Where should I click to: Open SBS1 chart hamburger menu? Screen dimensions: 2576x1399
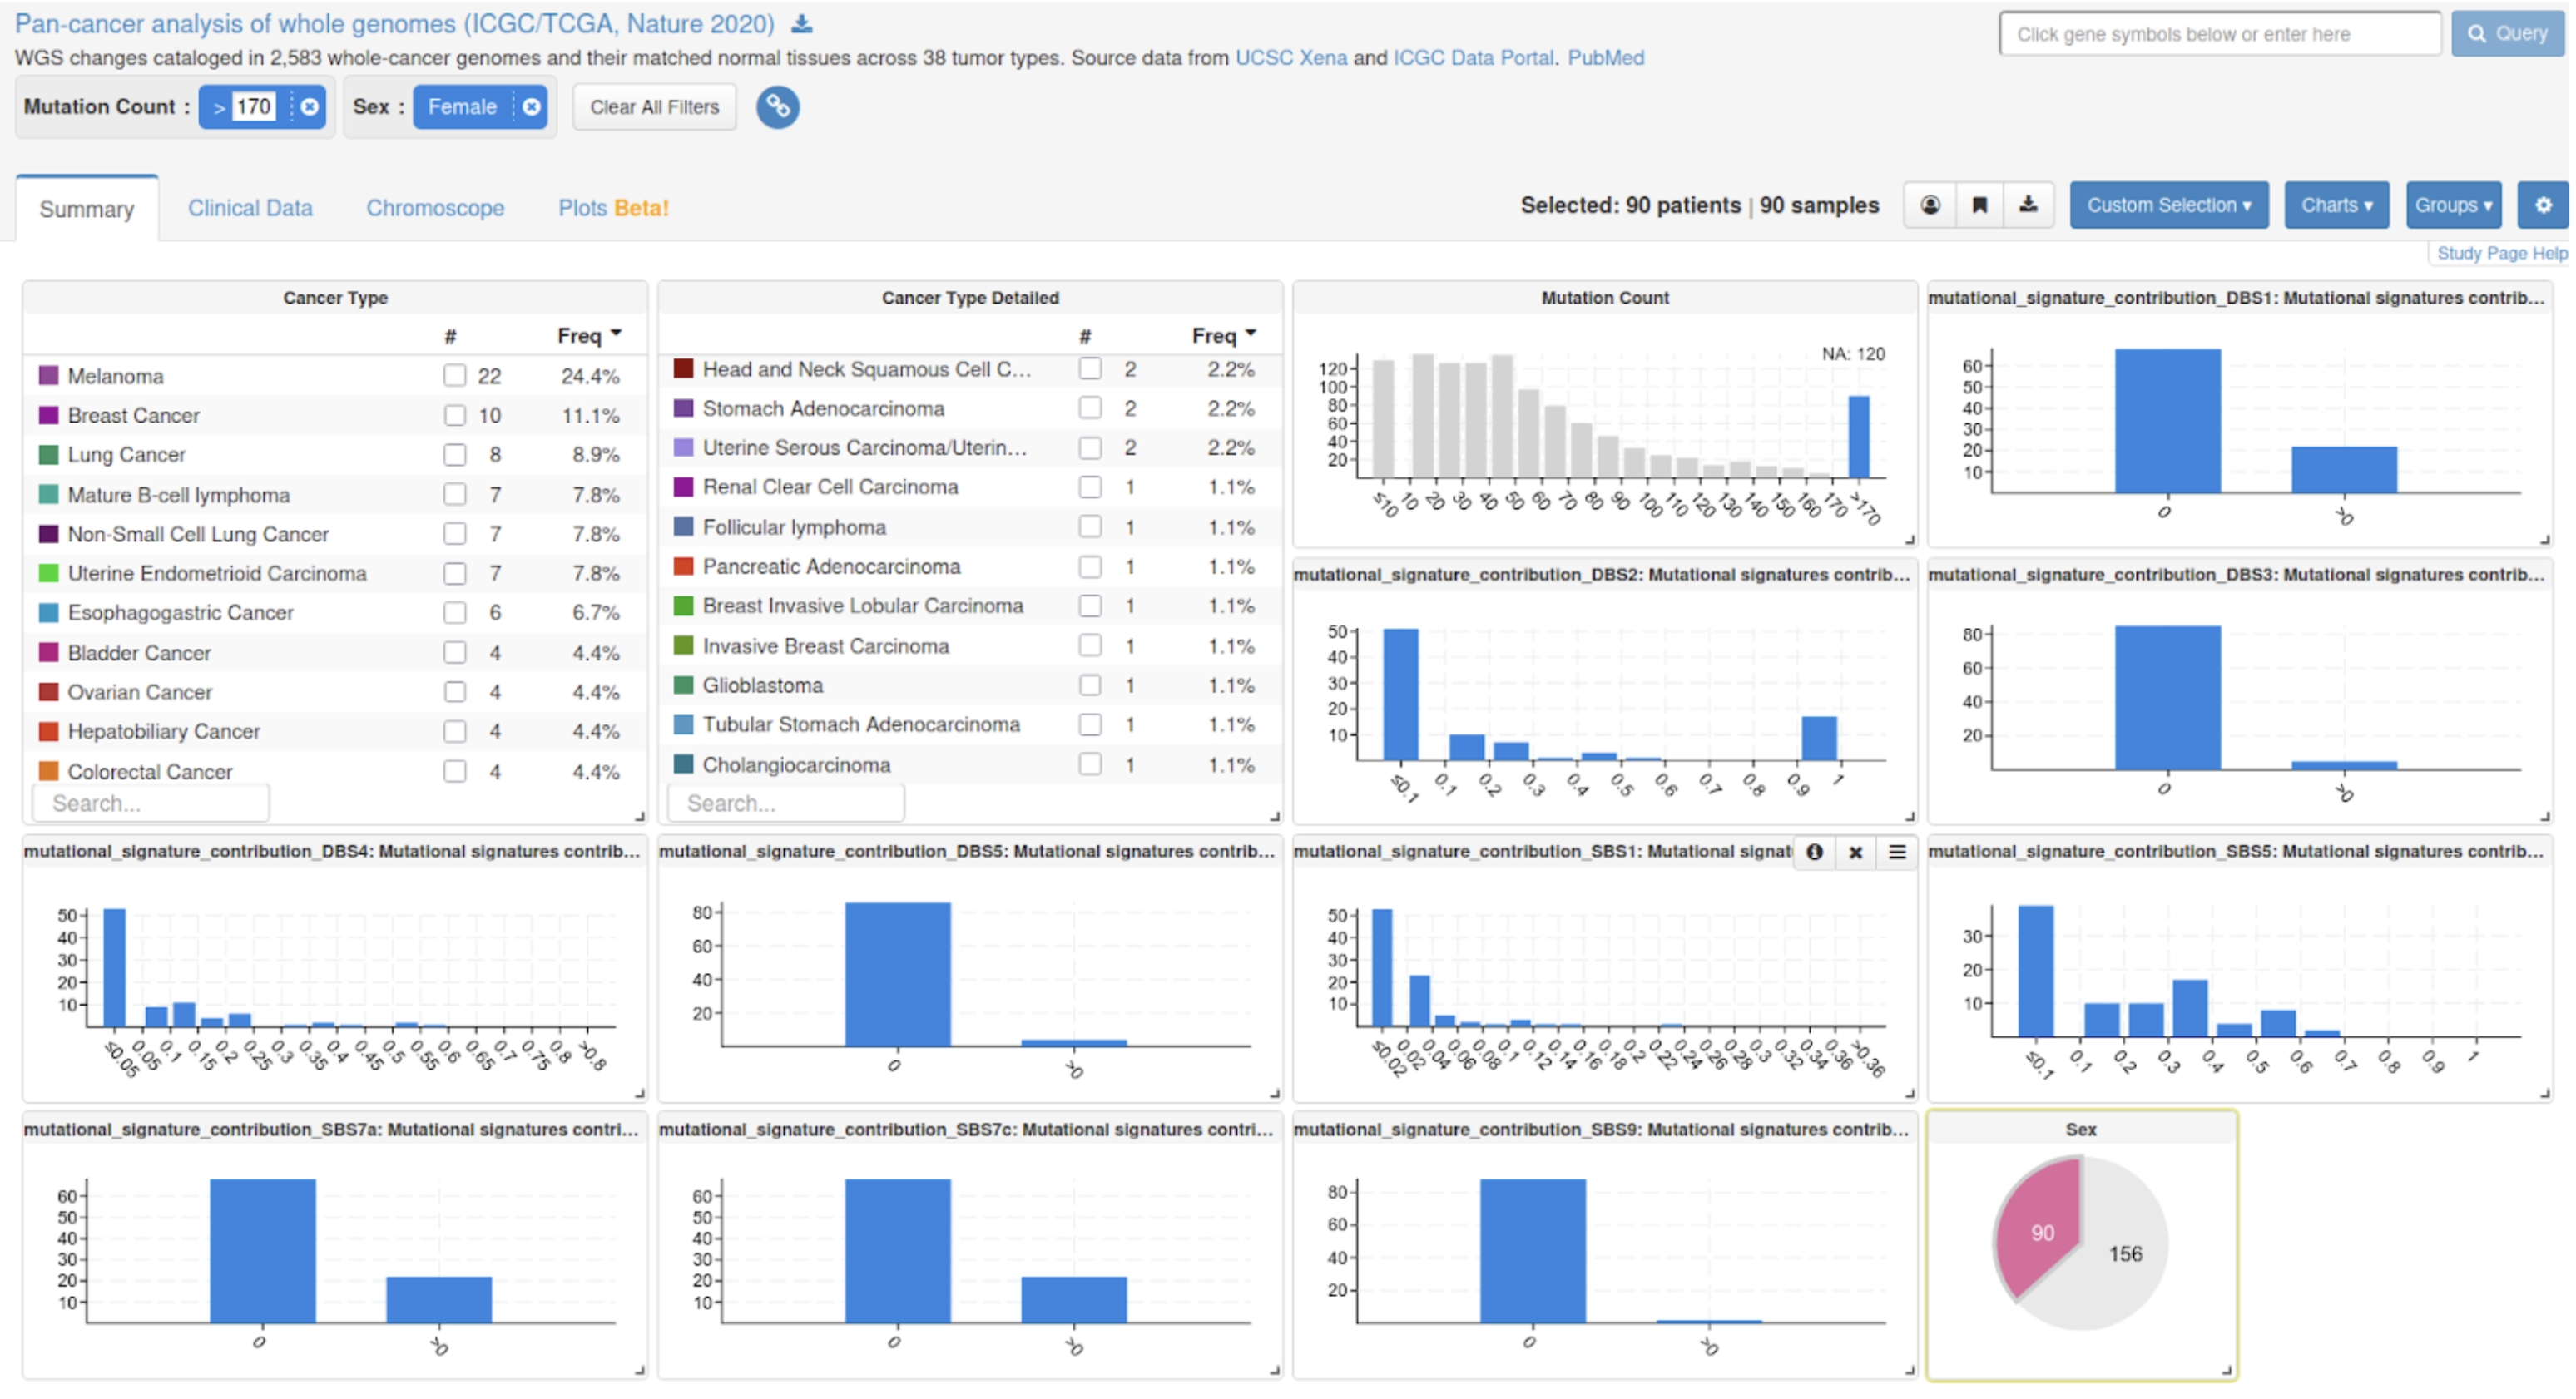click(1897, 852)
